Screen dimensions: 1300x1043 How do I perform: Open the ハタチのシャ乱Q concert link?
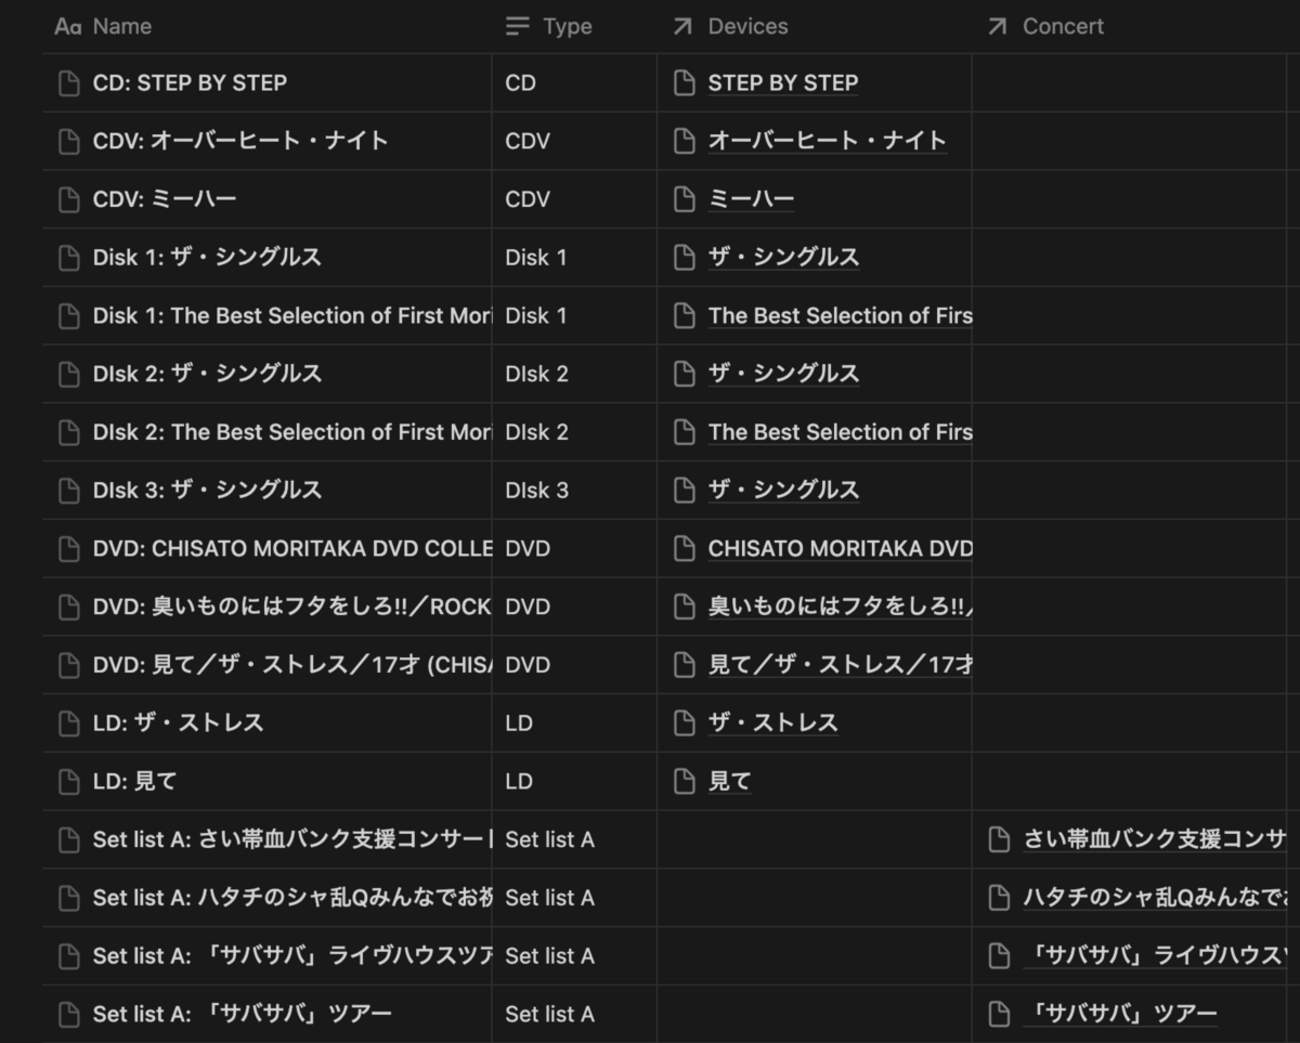[1154, 898]
